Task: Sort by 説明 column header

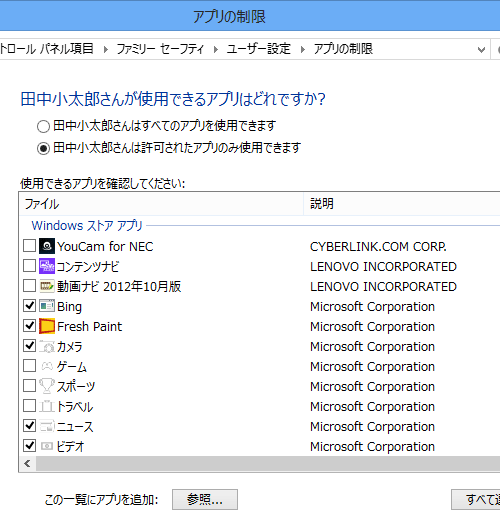Action: [402, 204]
